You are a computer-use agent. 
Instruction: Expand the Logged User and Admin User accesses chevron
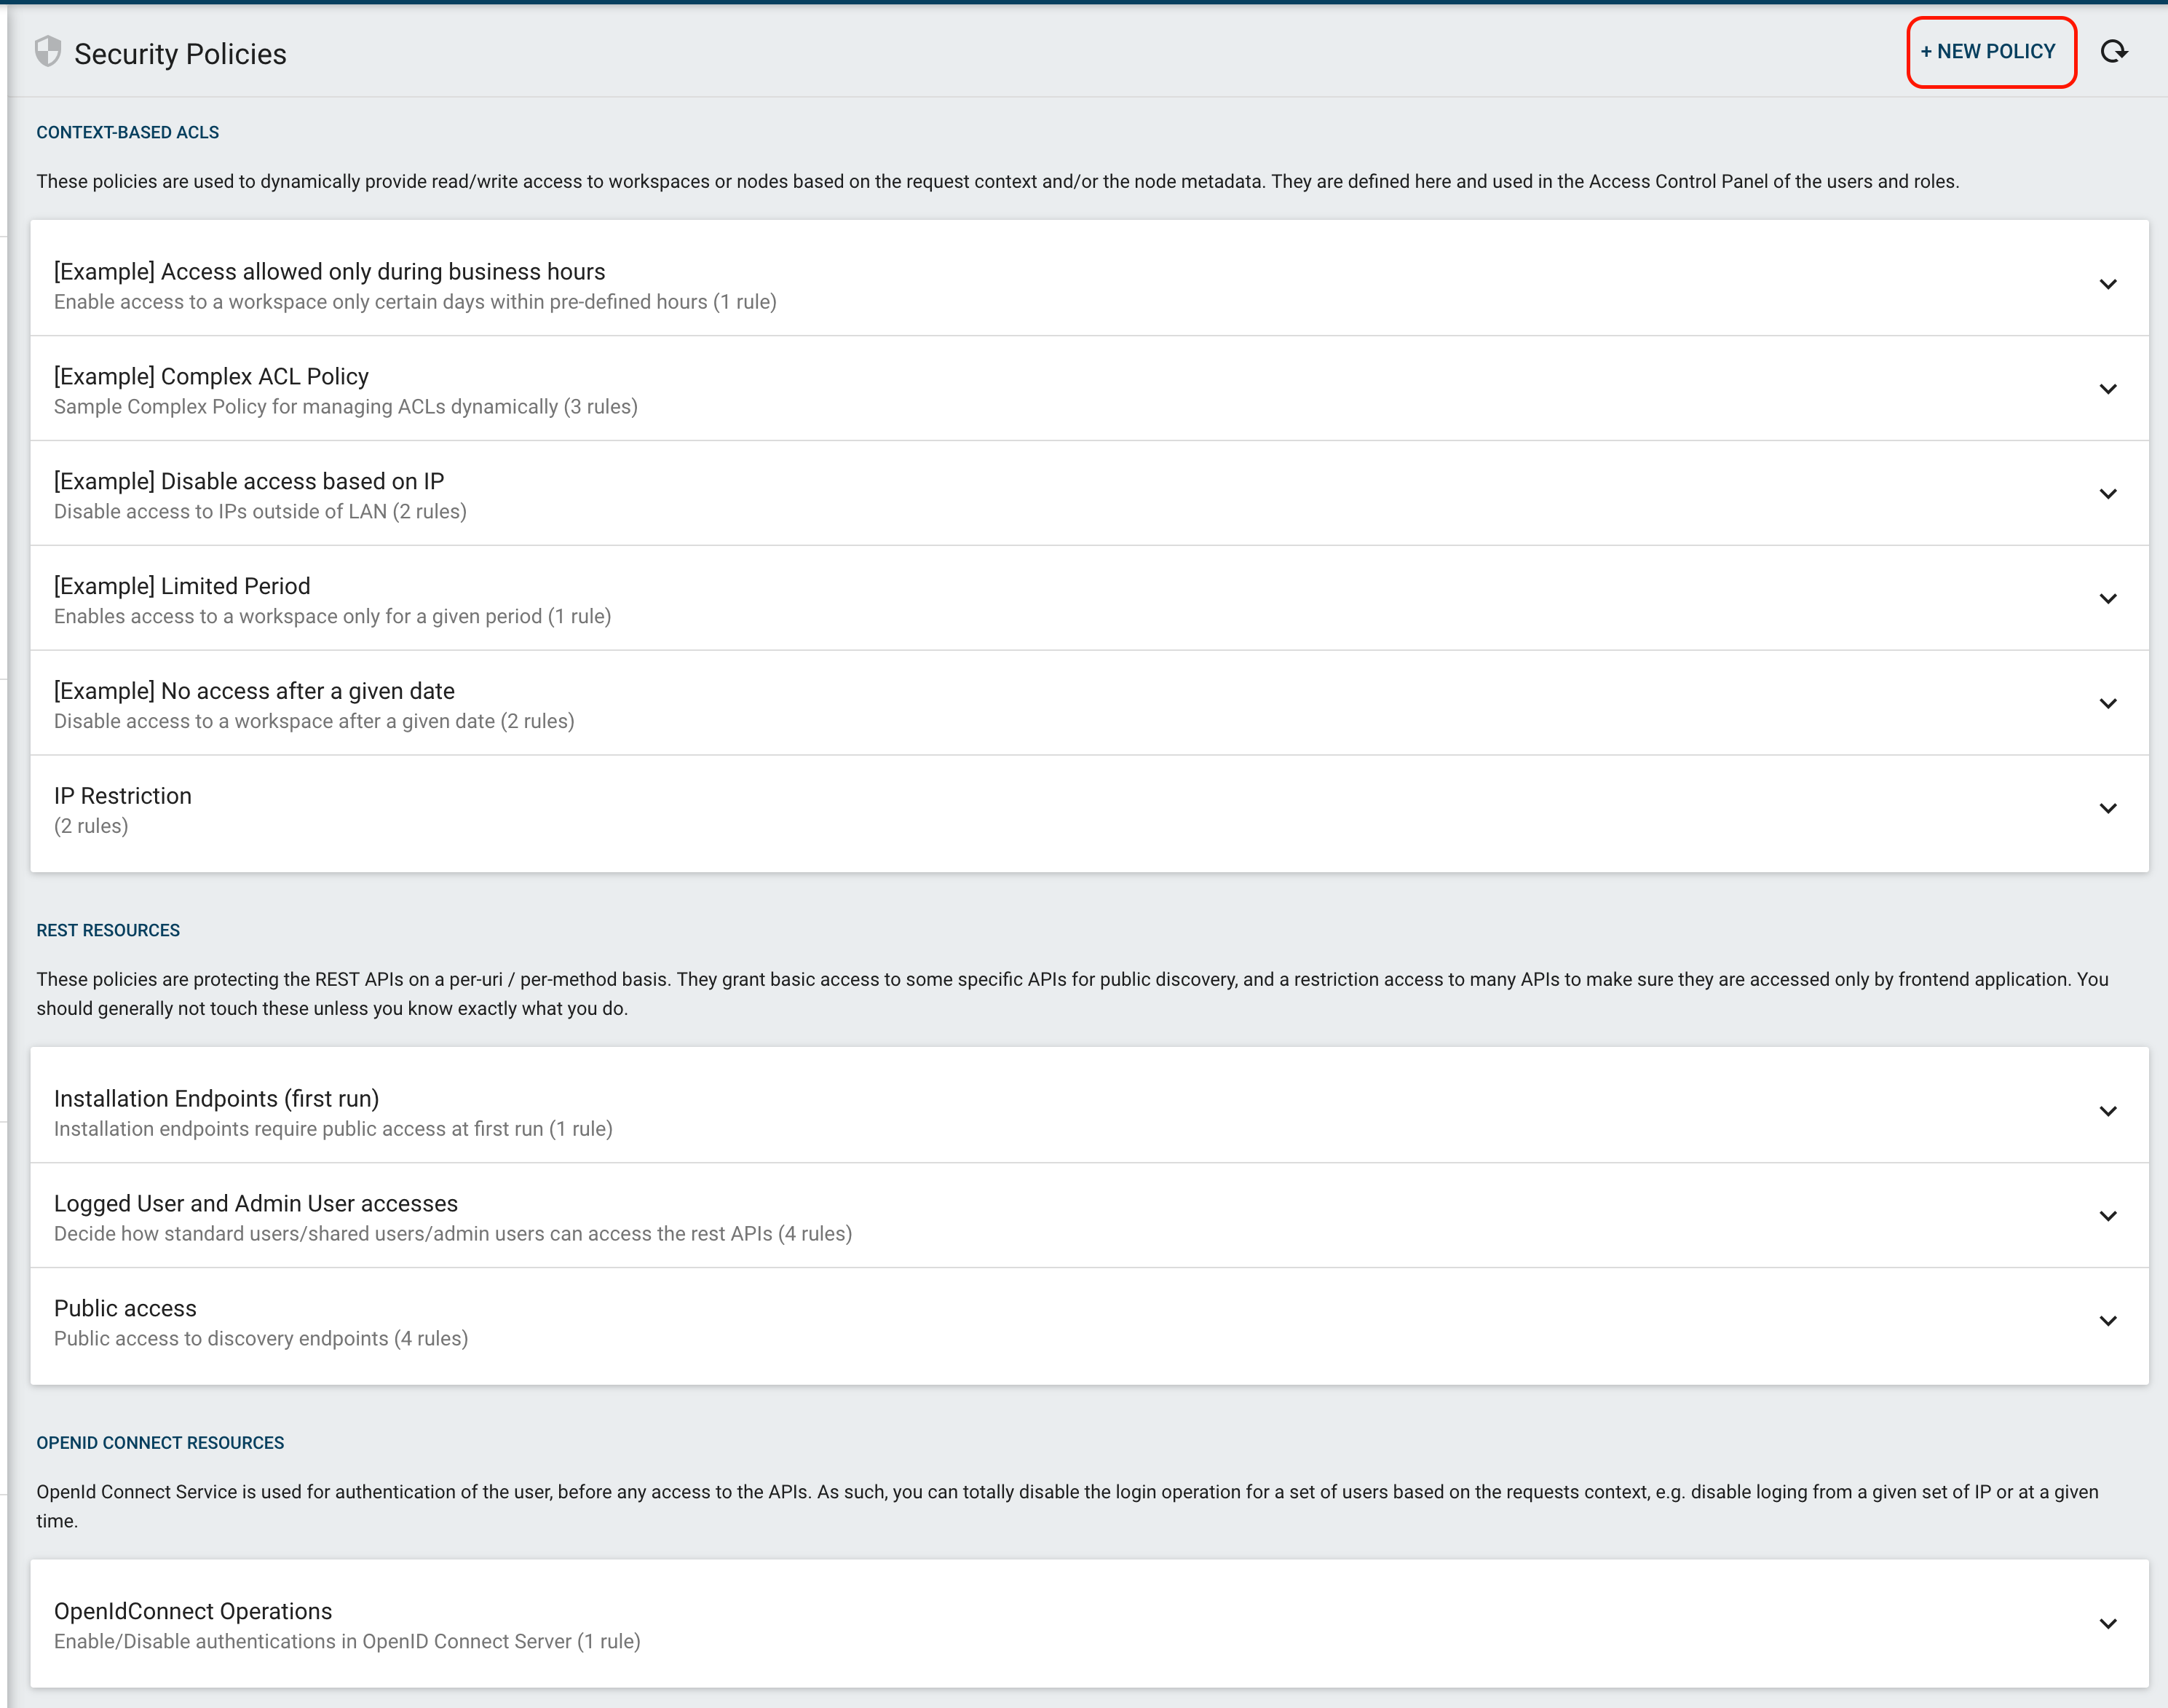point(2108,1217)
